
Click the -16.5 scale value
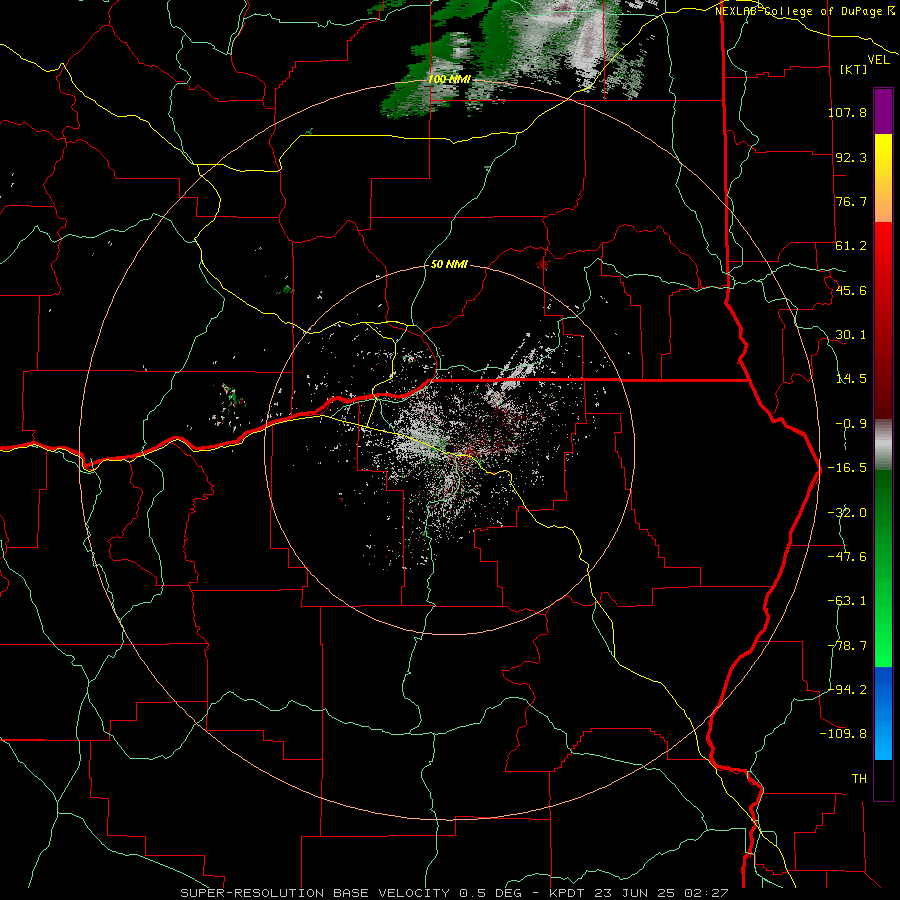coord(847,468)
